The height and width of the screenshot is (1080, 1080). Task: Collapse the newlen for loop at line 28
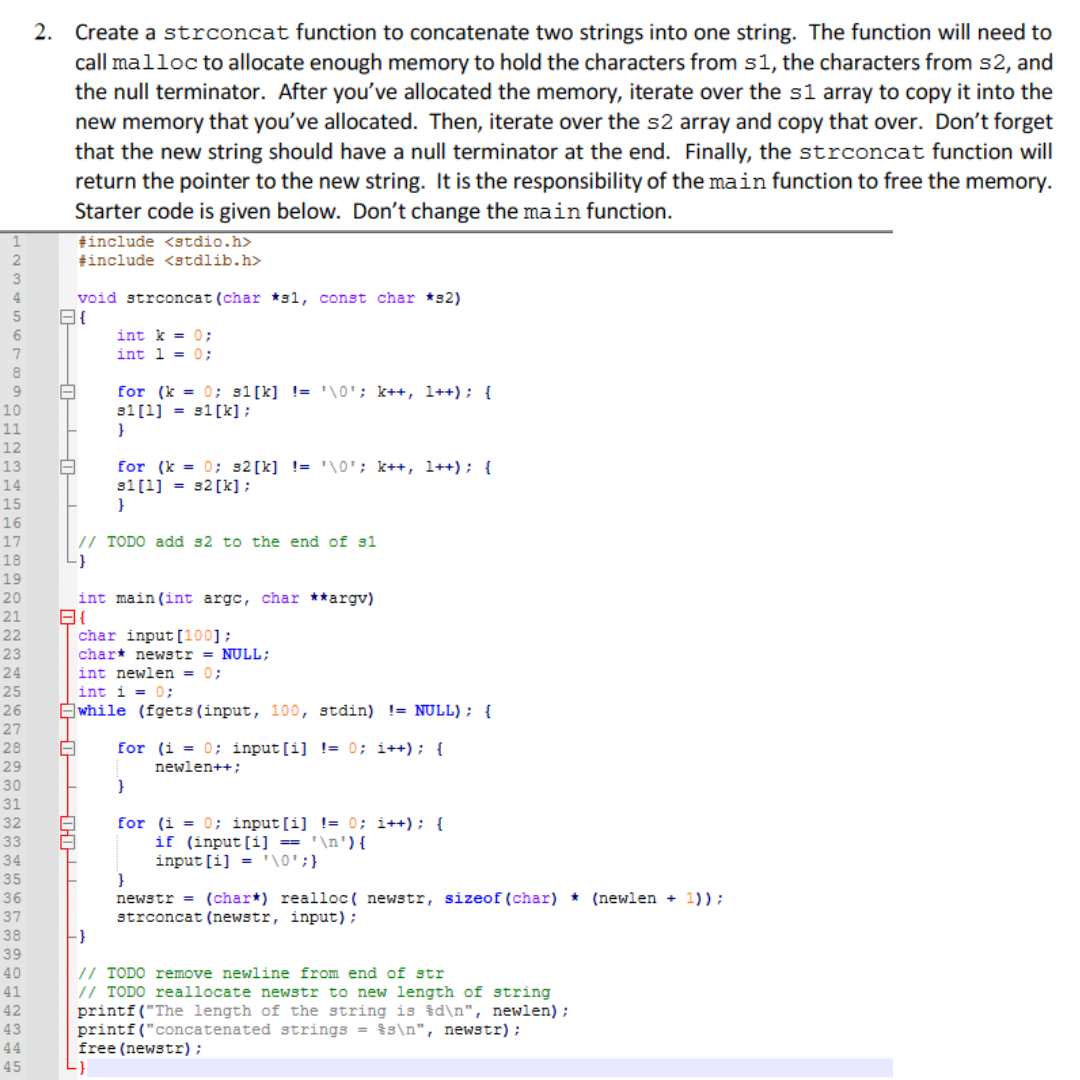(67, 748)
